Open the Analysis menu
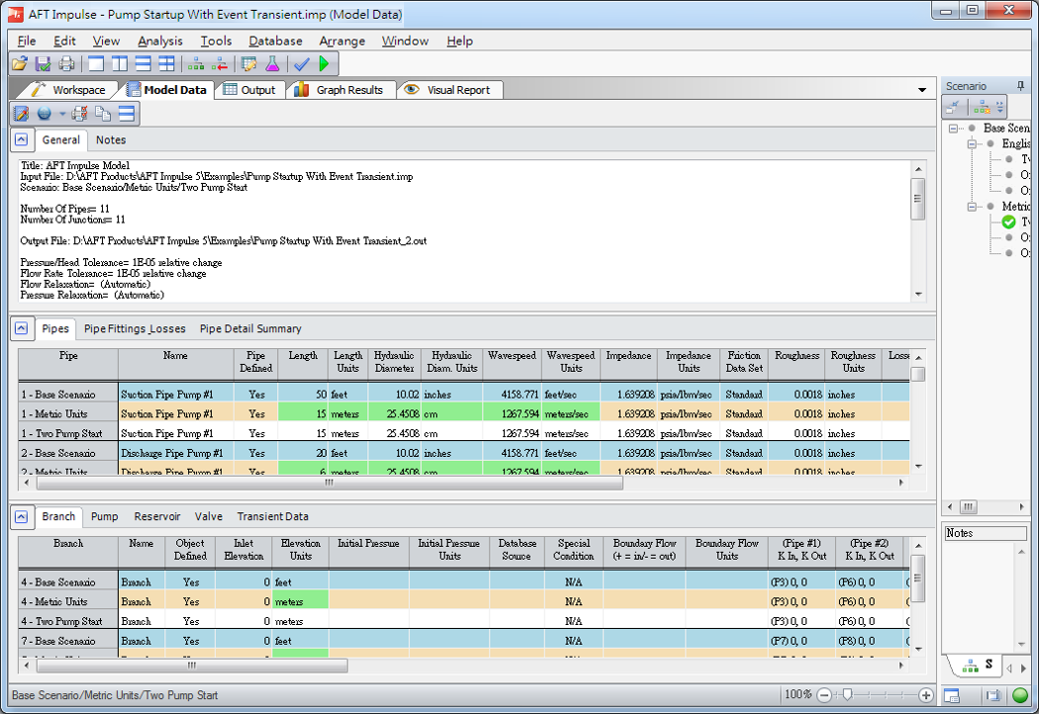 (x=160, y=41)
